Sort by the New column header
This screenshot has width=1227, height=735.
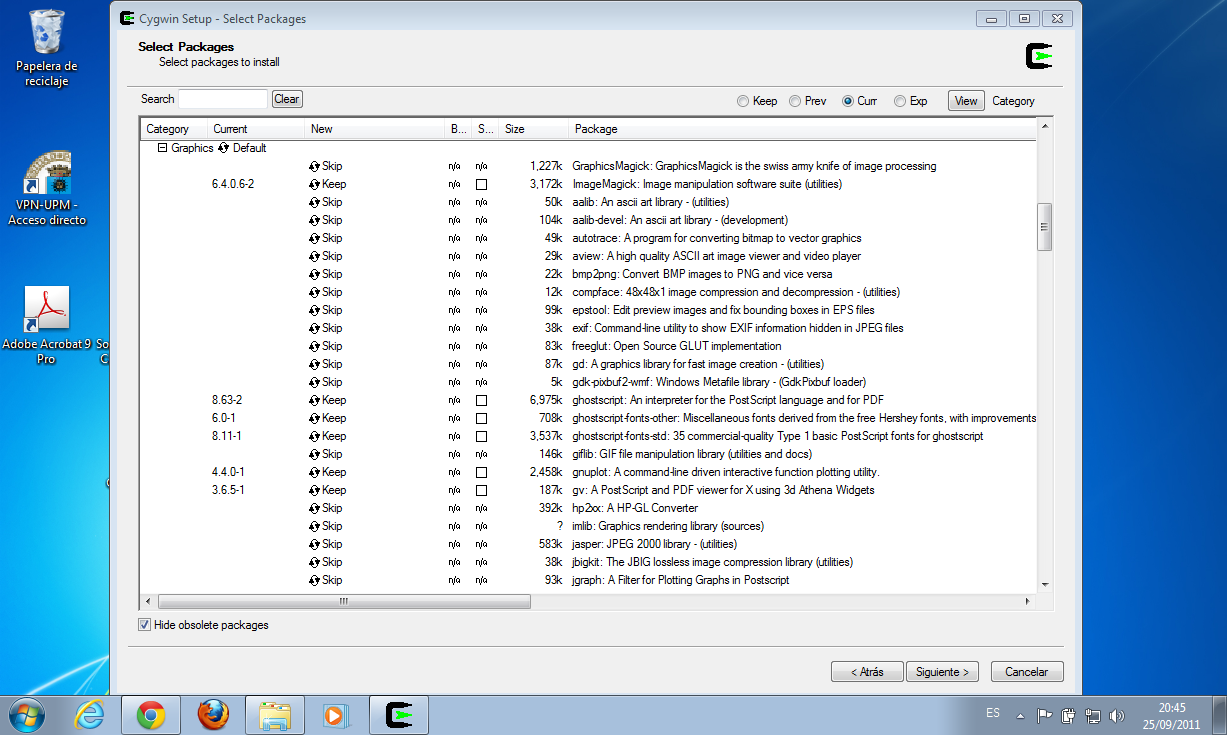(x=374, y=129)
